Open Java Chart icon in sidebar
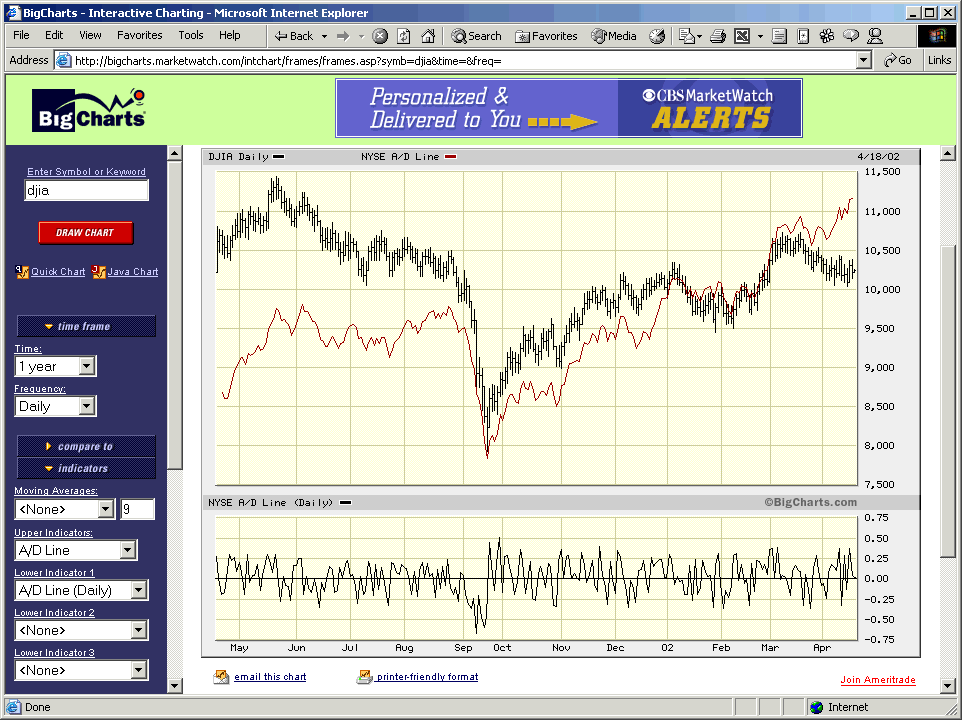962x720 pixels. tap(99, 271)
